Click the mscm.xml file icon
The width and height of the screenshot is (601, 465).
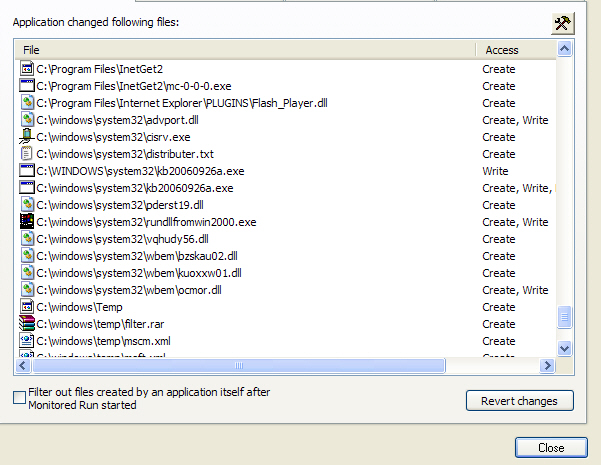pyautogui.click(x=27, y=341)
